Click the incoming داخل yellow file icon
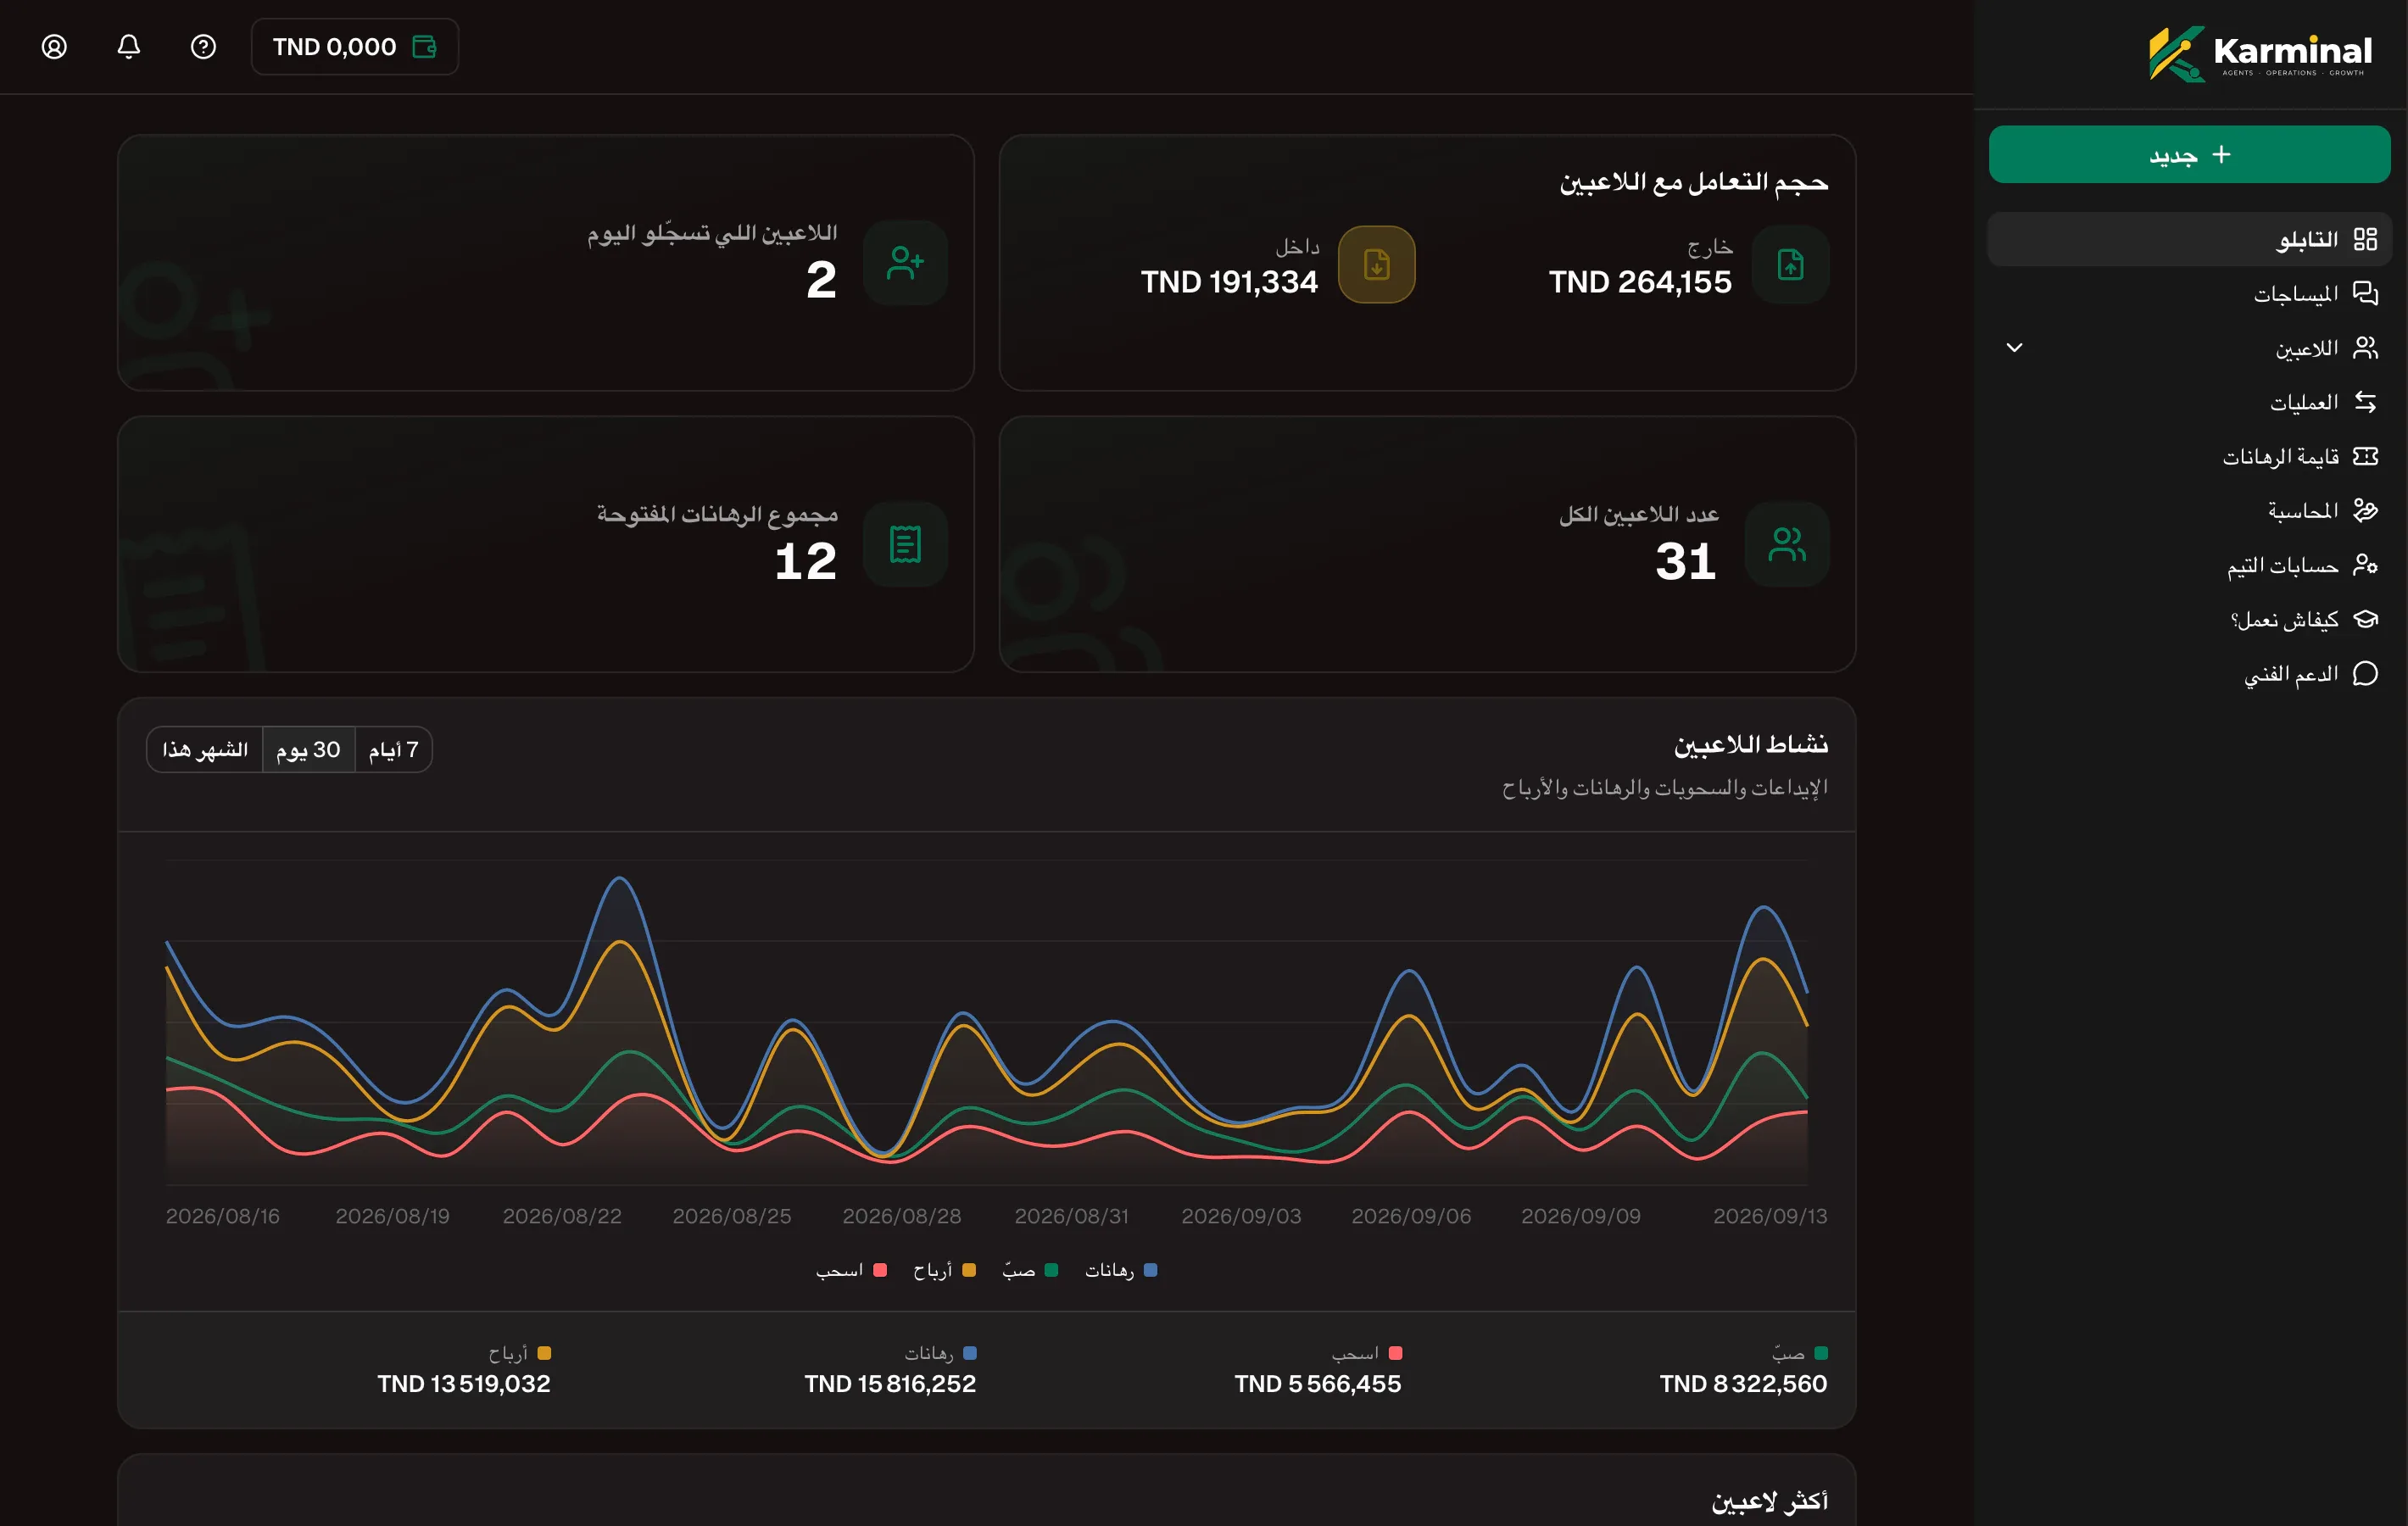2408x1526 pixels. coord(1376,265)
